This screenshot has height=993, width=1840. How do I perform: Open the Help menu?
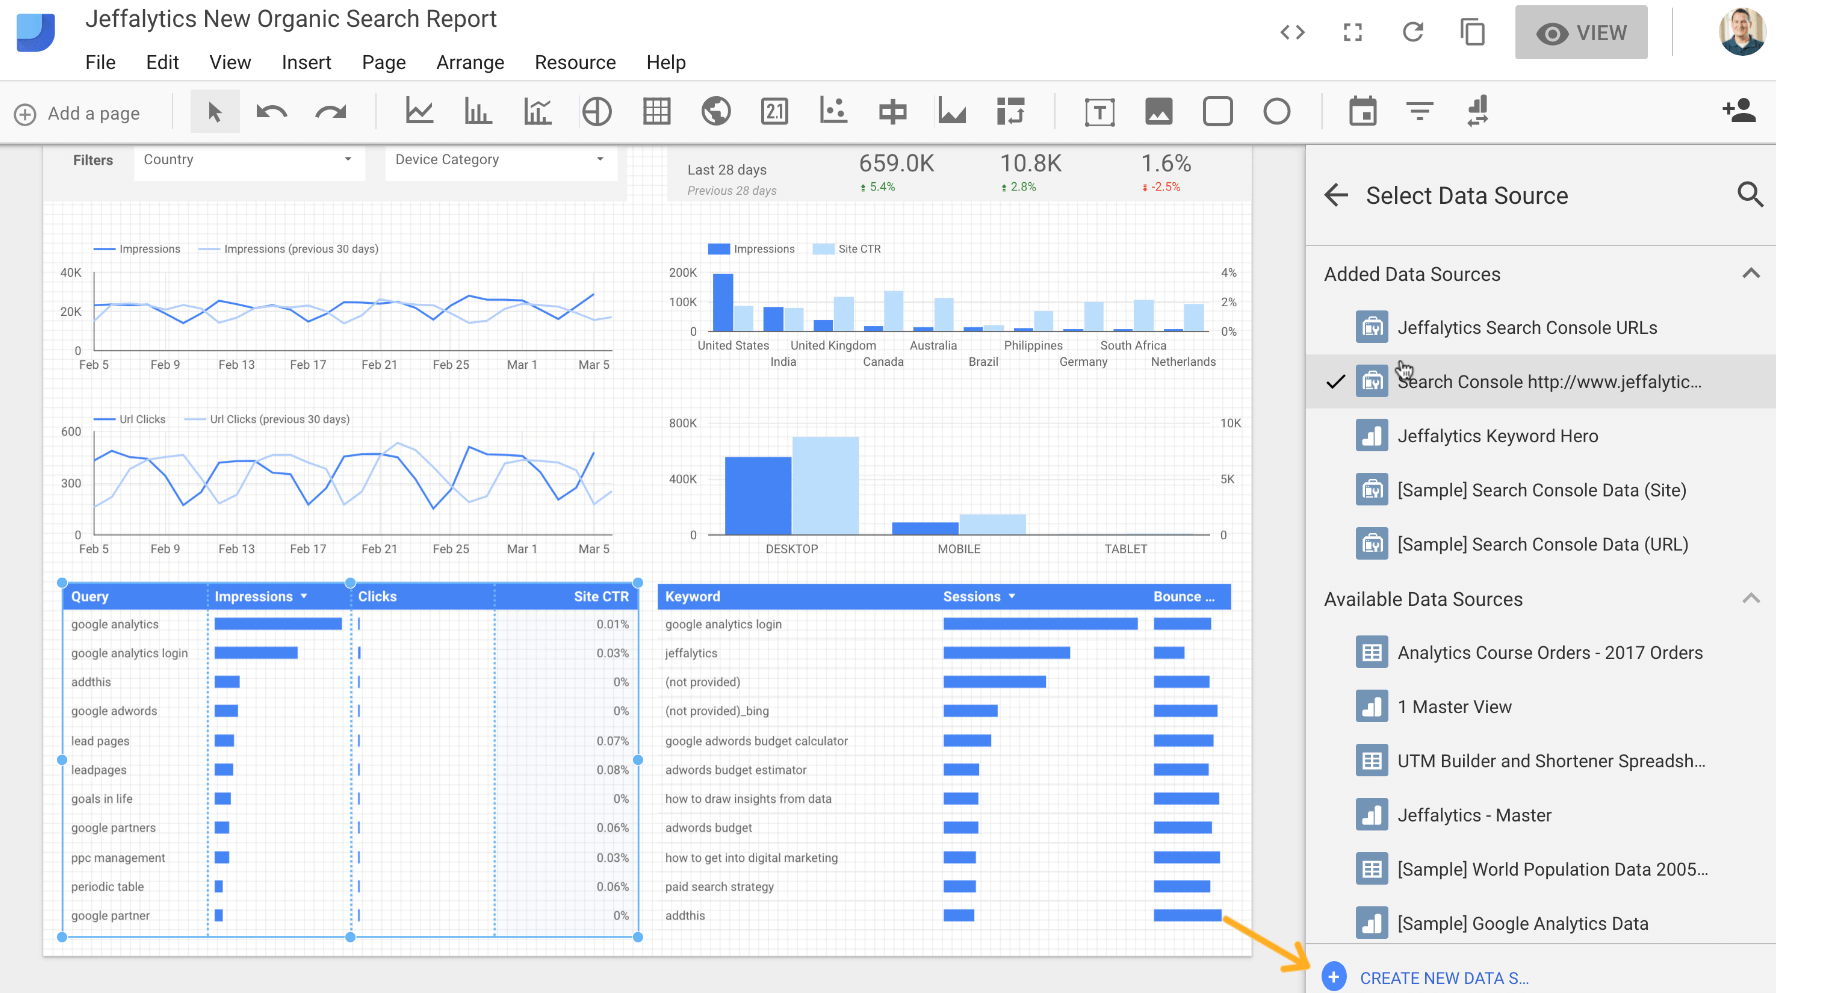(x=666, y=62)
